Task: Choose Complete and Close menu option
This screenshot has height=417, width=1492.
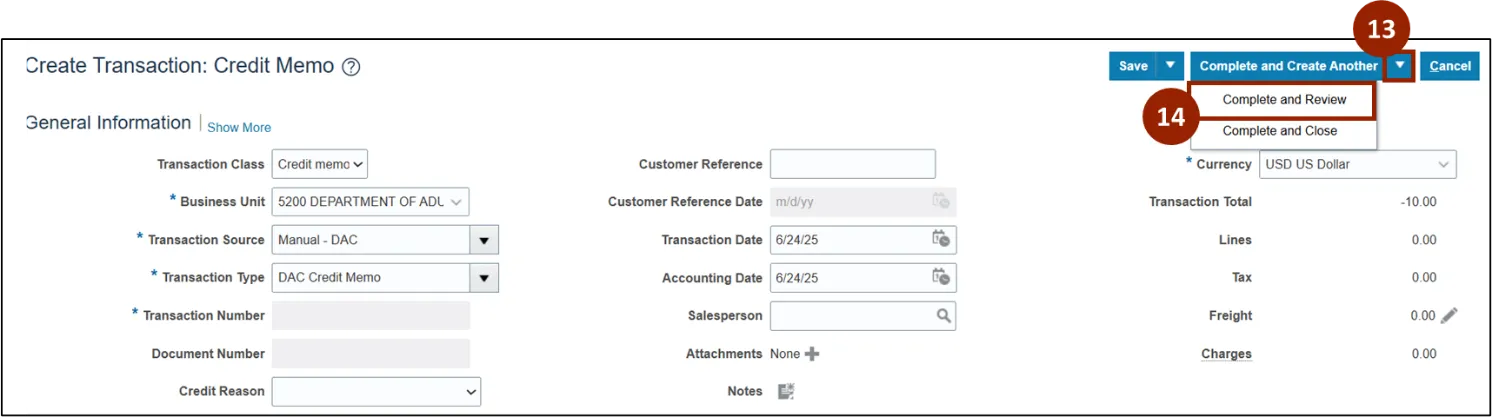Action: click(1279, 131)
